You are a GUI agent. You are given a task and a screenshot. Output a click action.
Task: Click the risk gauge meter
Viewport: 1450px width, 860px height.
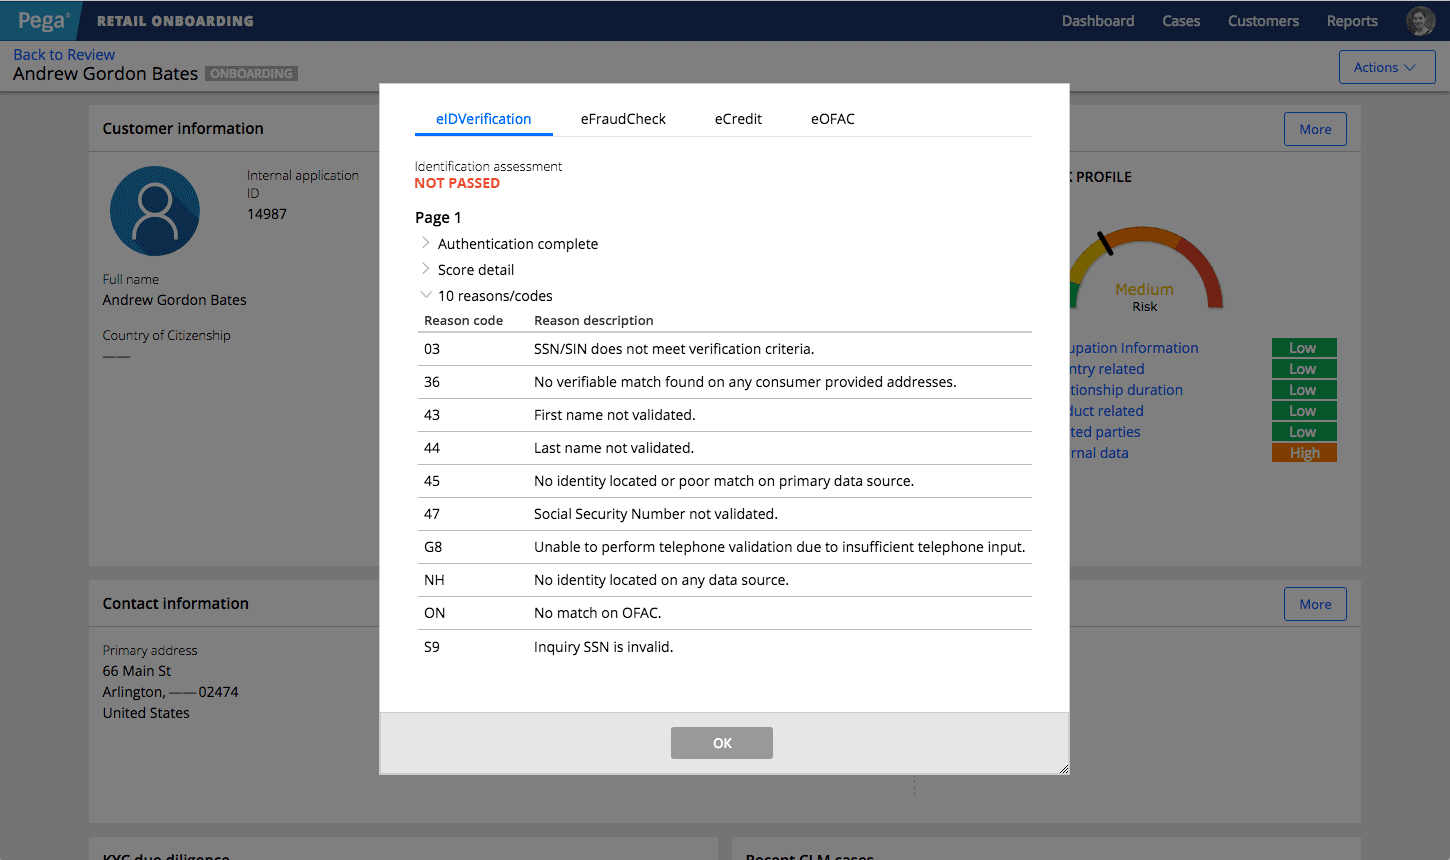1146,266
